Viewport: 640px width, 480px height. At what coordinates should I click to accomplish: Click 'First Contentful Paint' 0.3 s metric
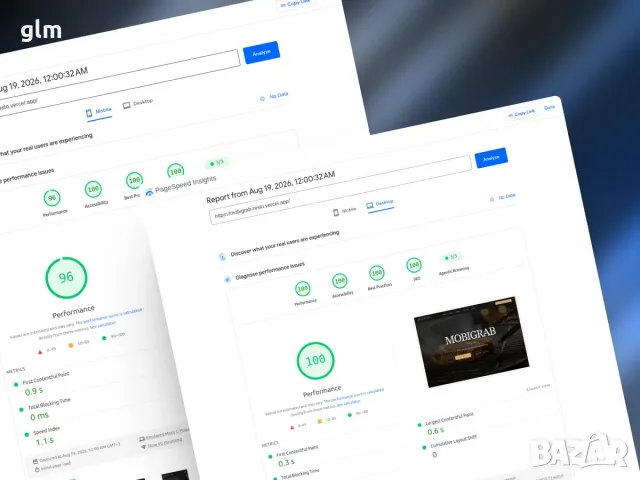(x=293, y=457)
